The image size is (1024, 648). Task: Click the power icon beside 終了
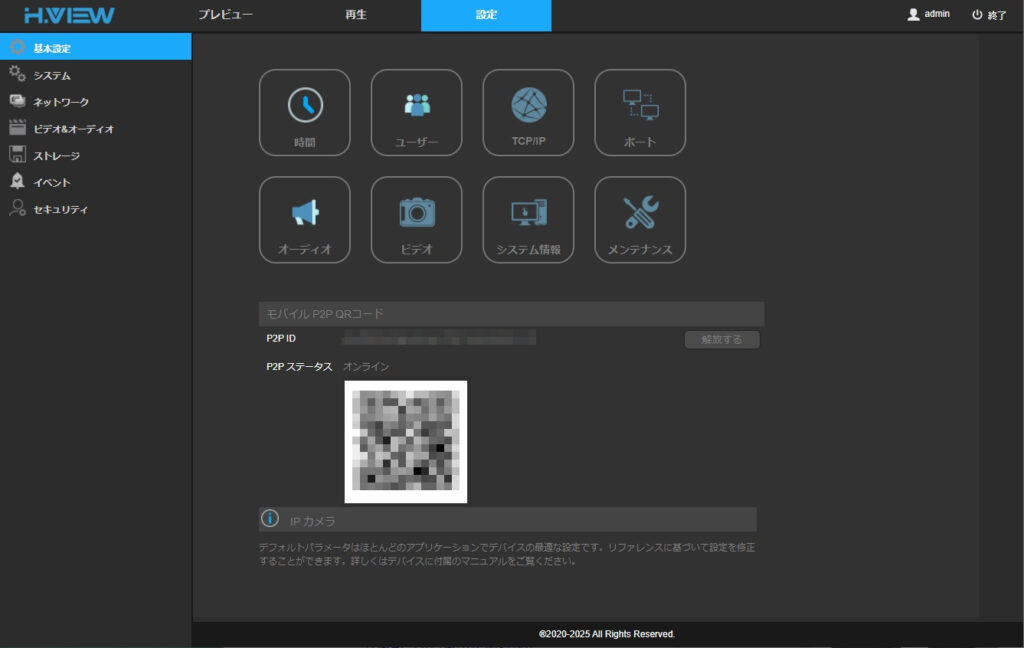pos(977,14)
